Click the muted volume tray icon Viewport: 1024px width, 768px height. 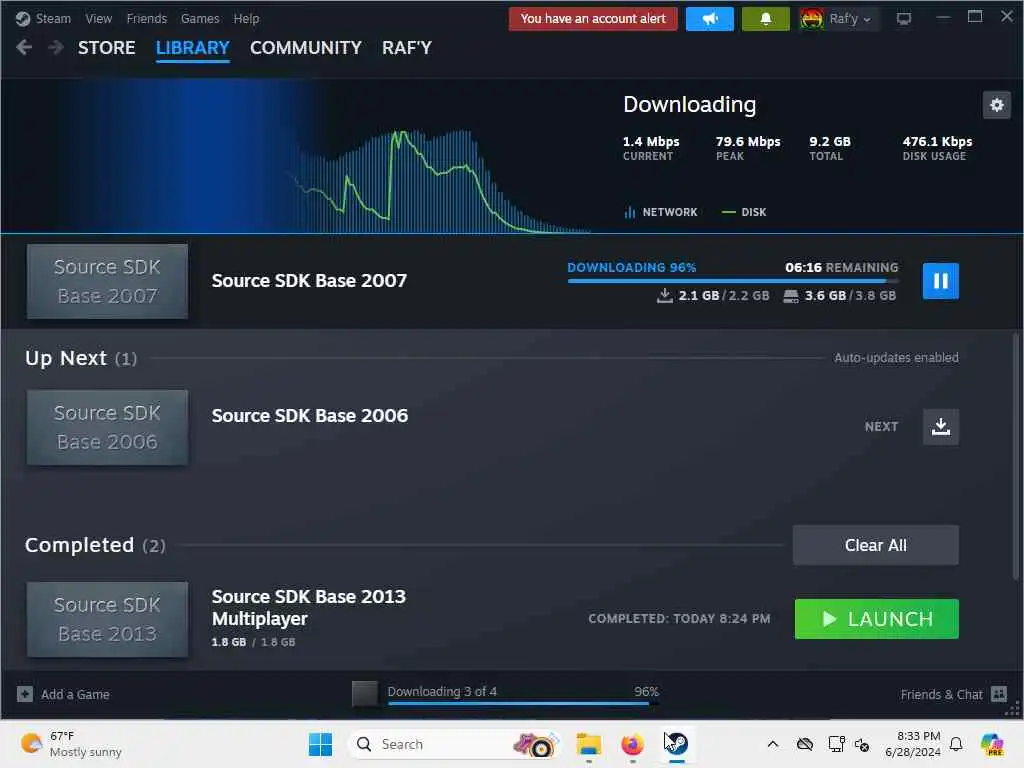tap(862, 744)
